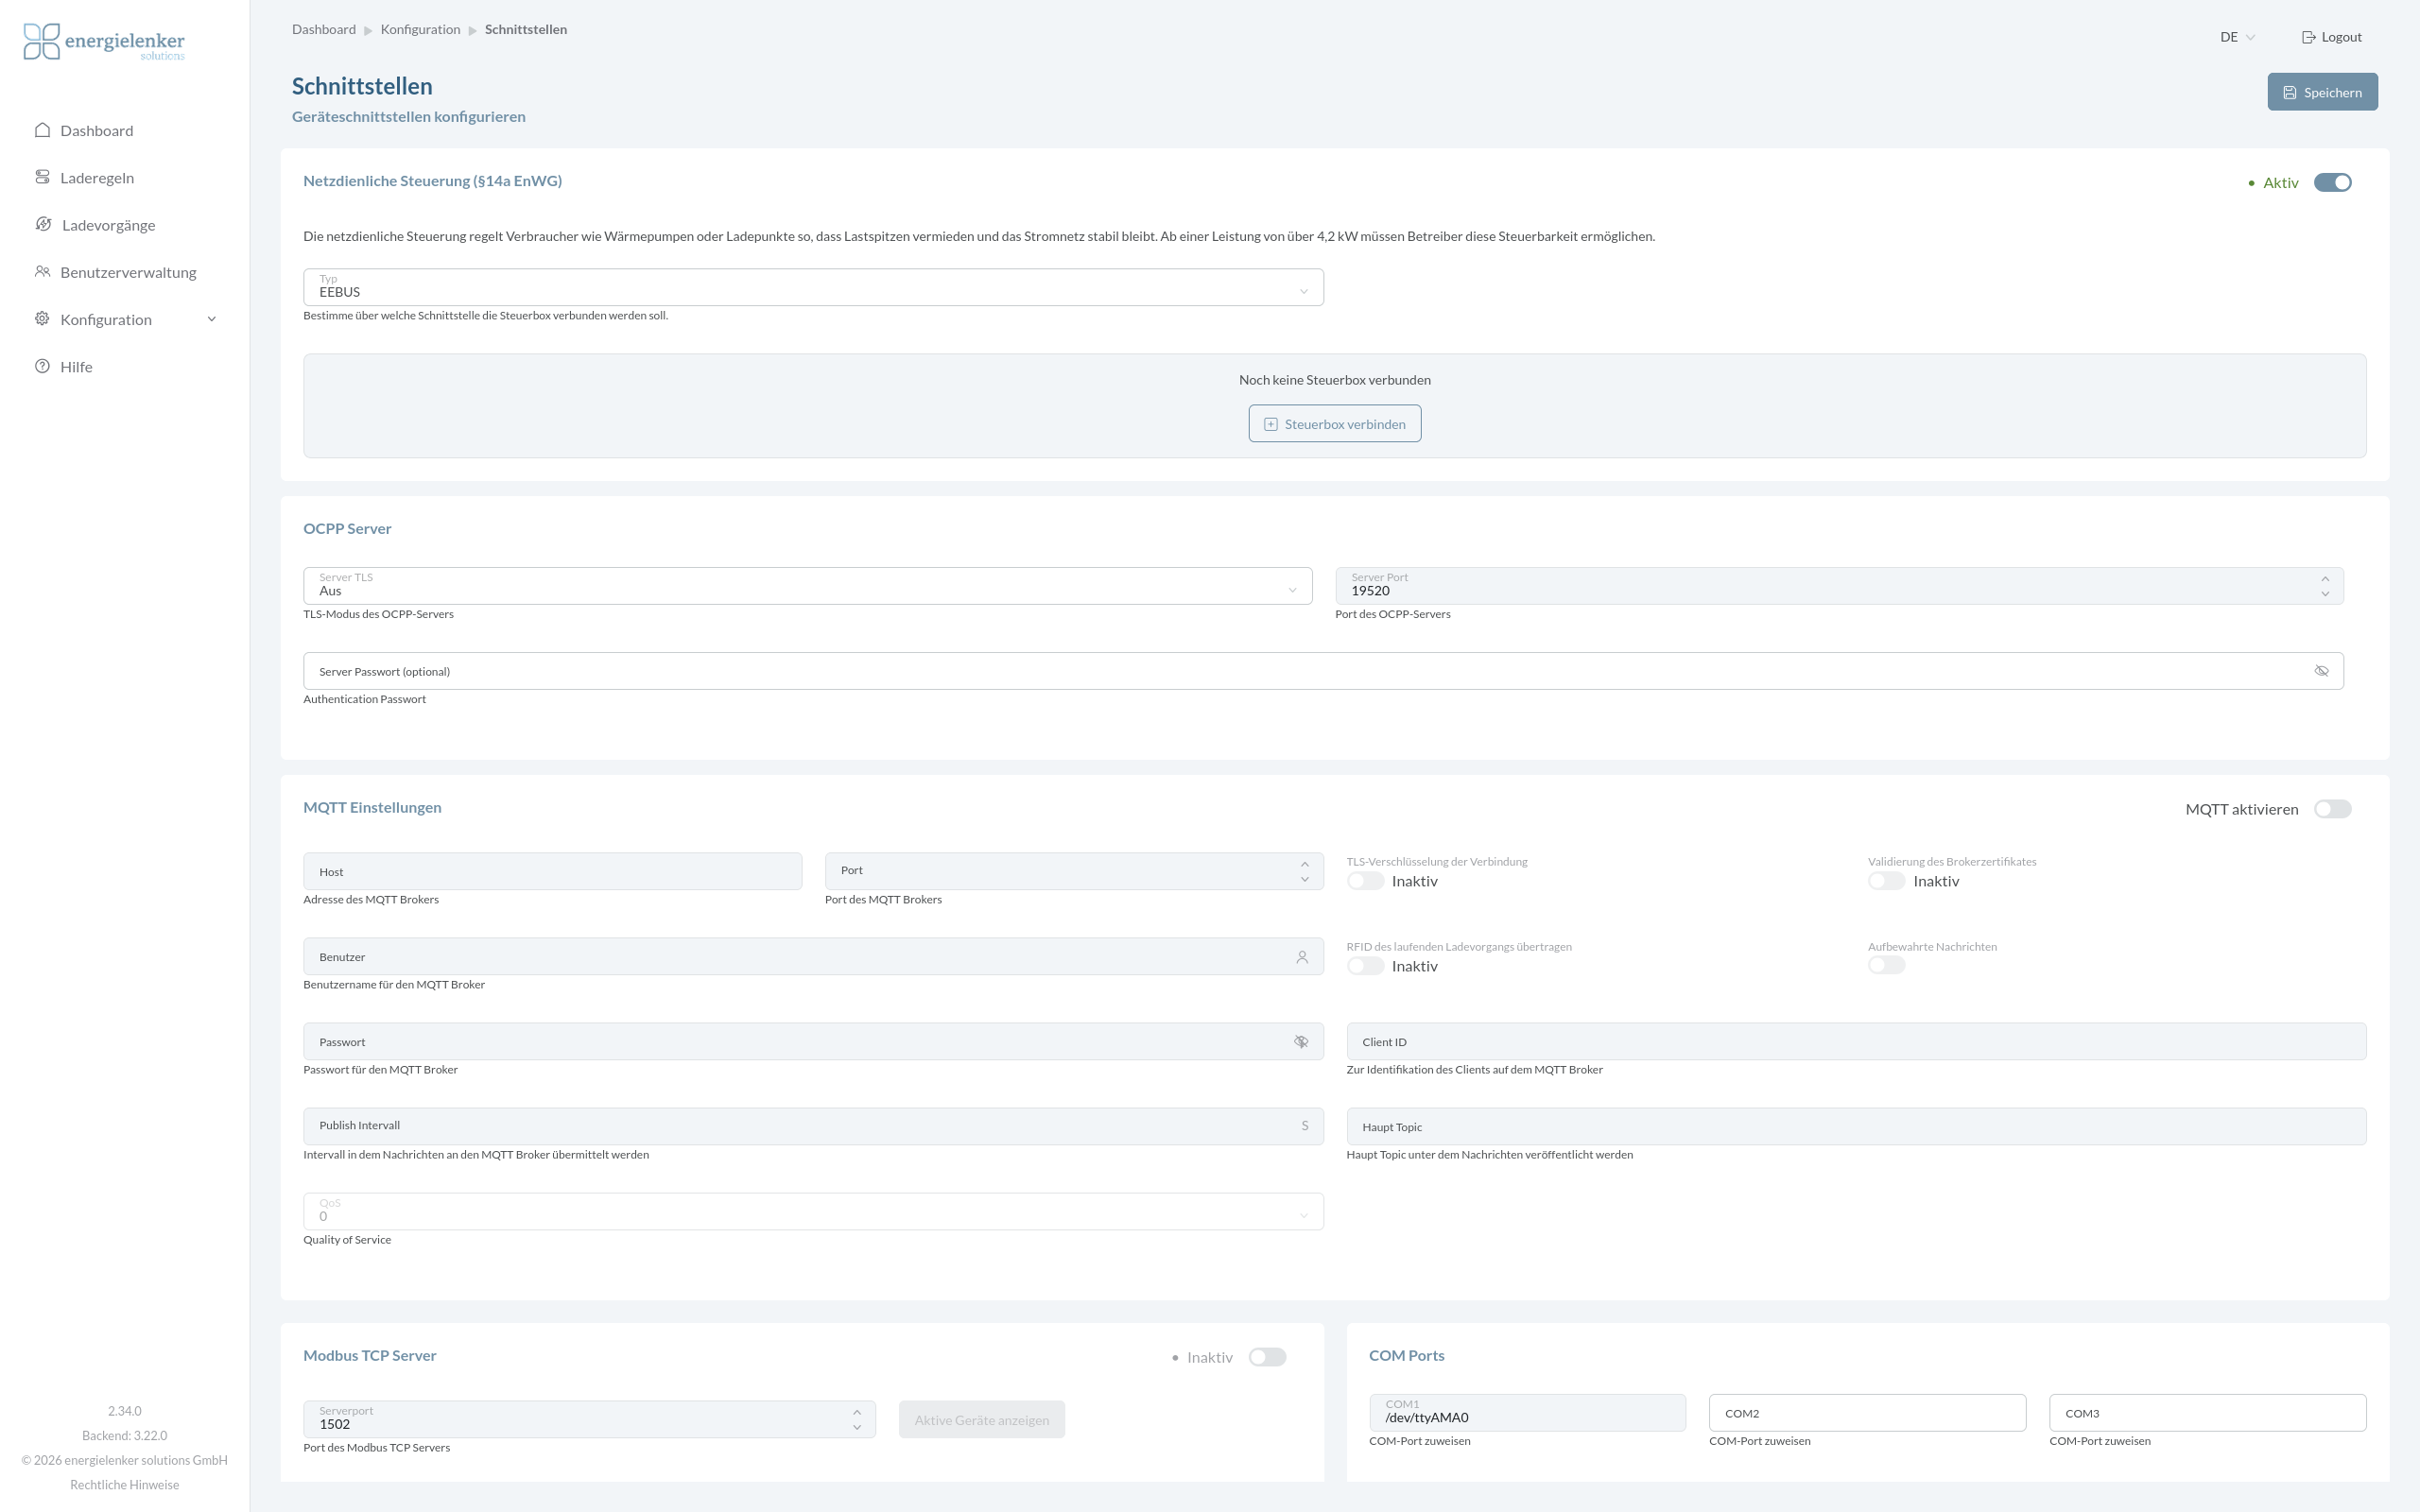Click the Benutzer input field
Screen dimensions: 2420x1512
tap(813, 956)
